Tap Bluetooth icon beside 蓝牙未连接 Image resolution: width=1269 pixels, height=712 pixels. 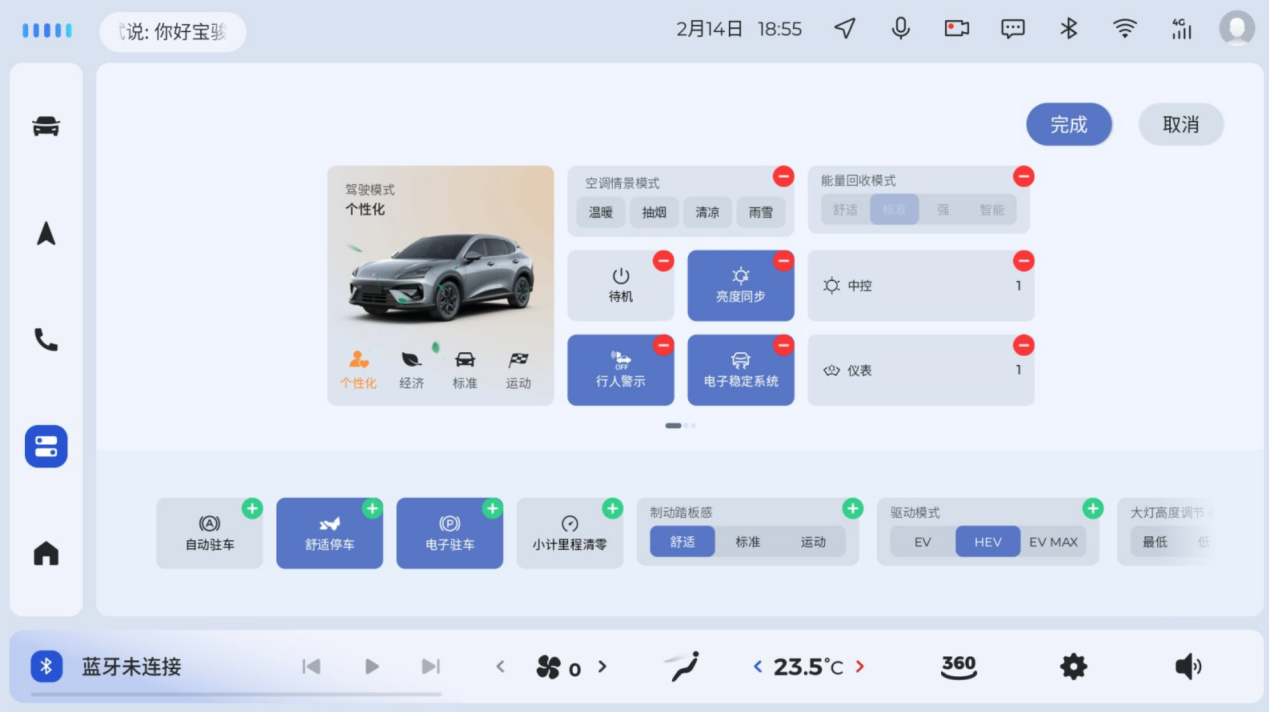pyautogui.click(x=47, y=667)
